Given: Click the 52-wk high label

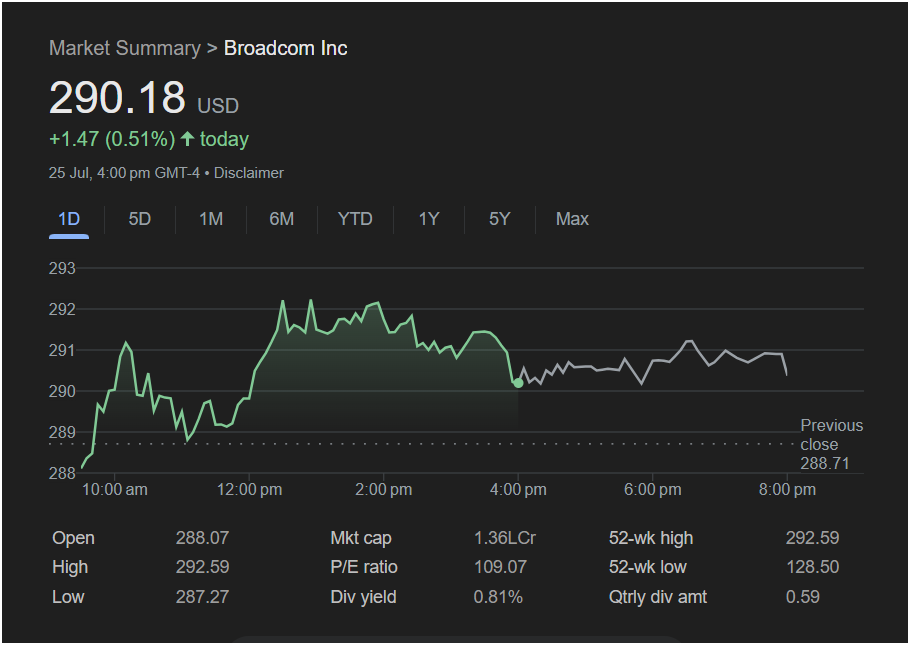Looking at the screenshot, I should click(651, 538).
